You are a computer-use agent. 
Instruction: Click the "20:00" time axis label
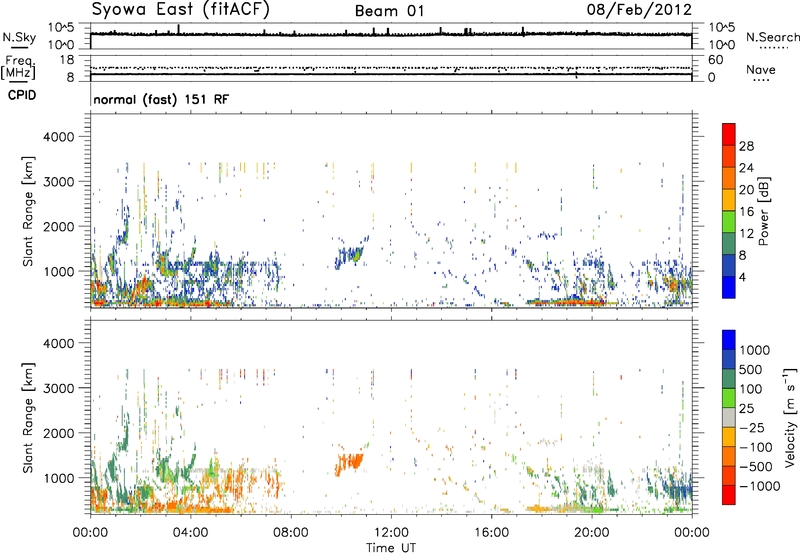592,533
